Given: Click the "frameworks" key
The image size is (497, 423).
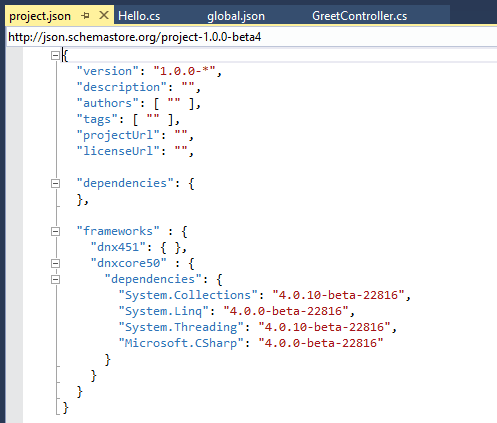Looking at the screenshot, I should (118, 231).
